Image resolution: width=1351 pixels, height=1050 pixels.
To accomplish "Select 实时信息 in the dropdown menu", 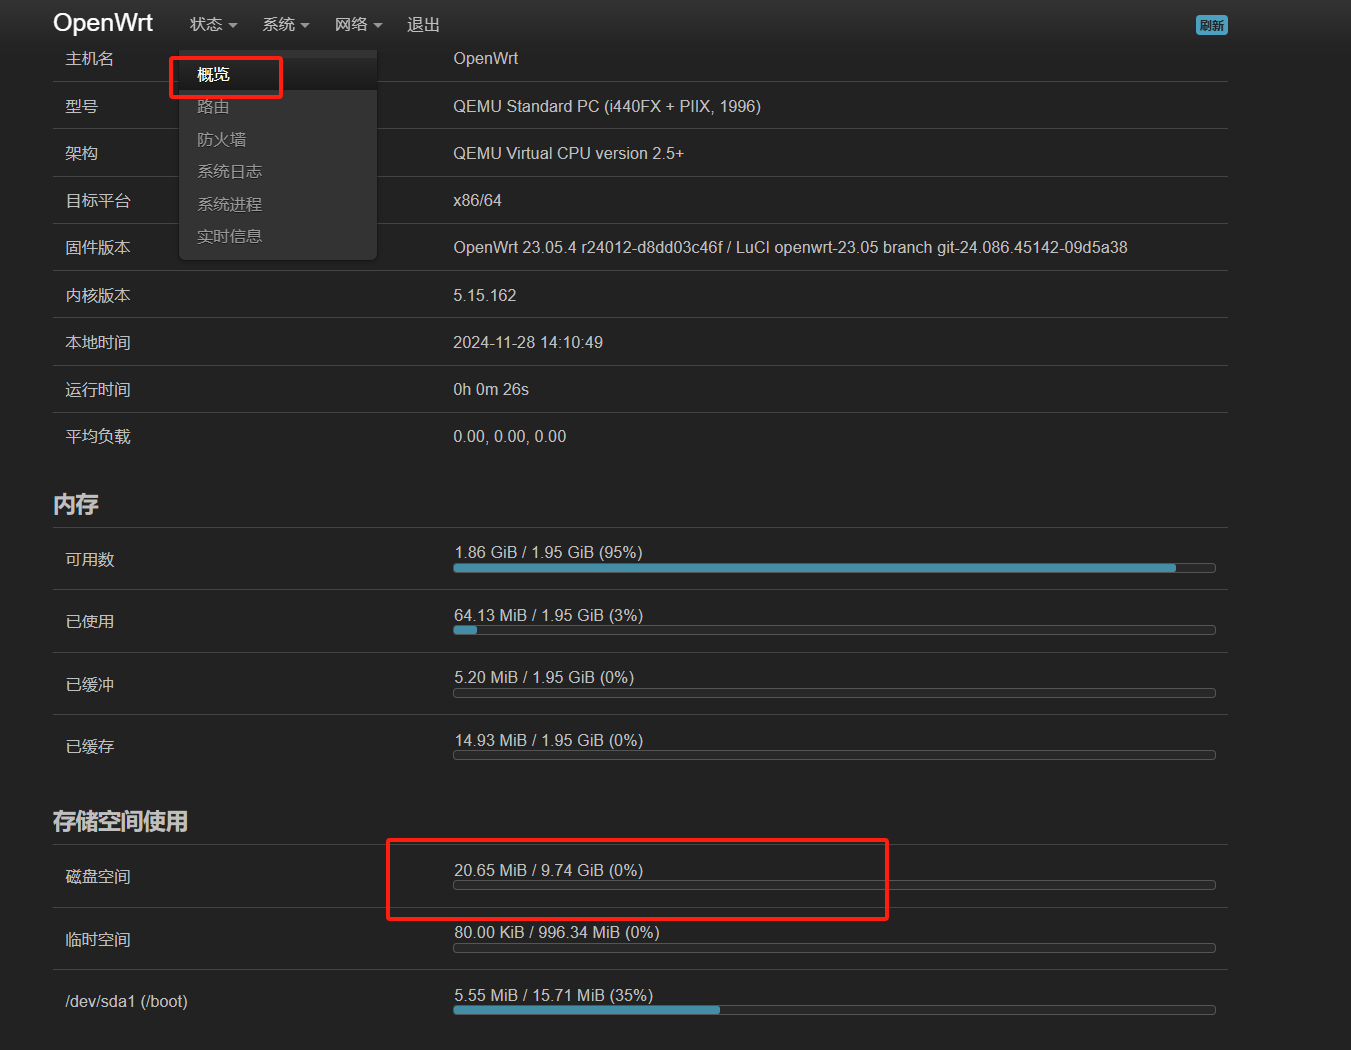I will [x=278, y=236].
